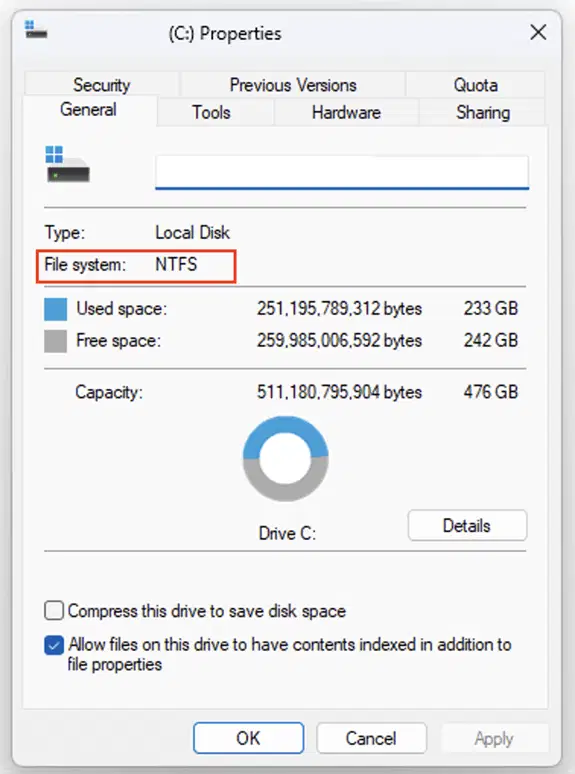Click the drive icon in the title bar
This screenshot has height=774, width=575.
pyautogui.click(x=36, y=30)
